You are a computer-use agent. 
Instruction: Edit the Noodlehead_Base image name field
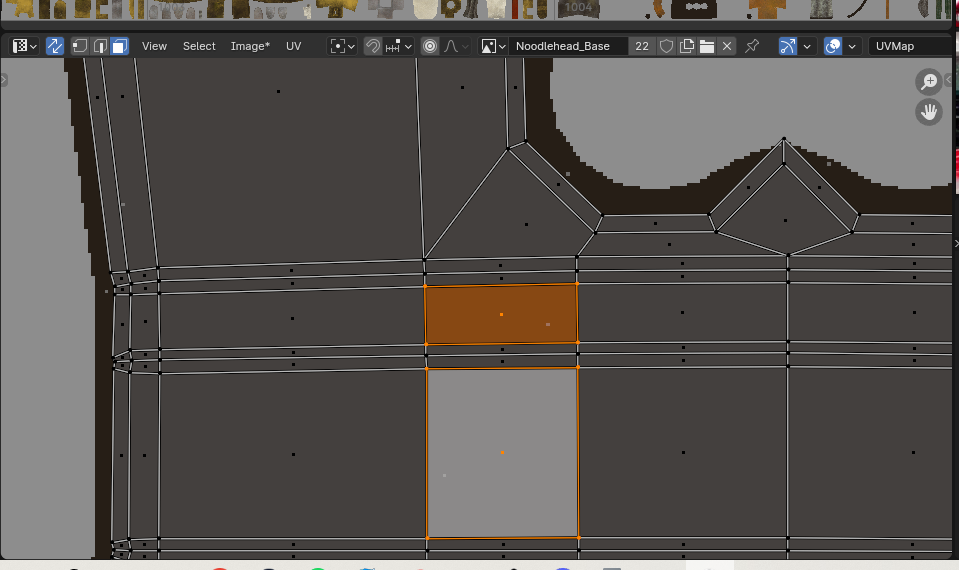(567, 46)
